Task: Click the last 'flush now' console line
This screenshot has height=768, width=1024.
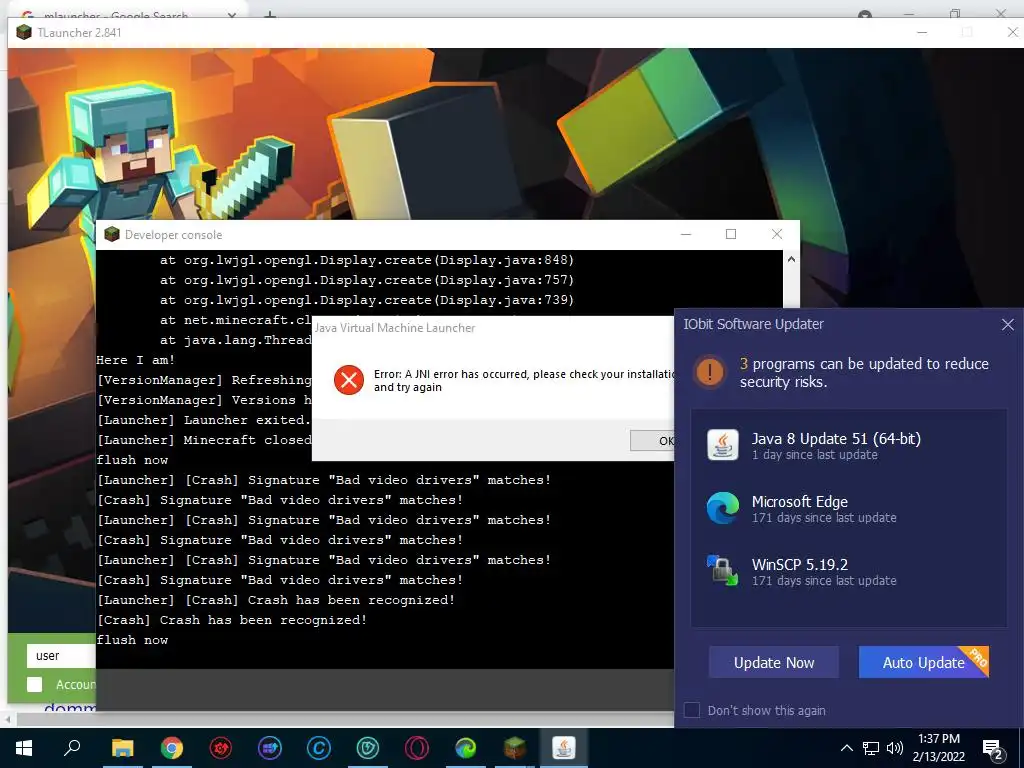Action: click(x=132, y=640)
